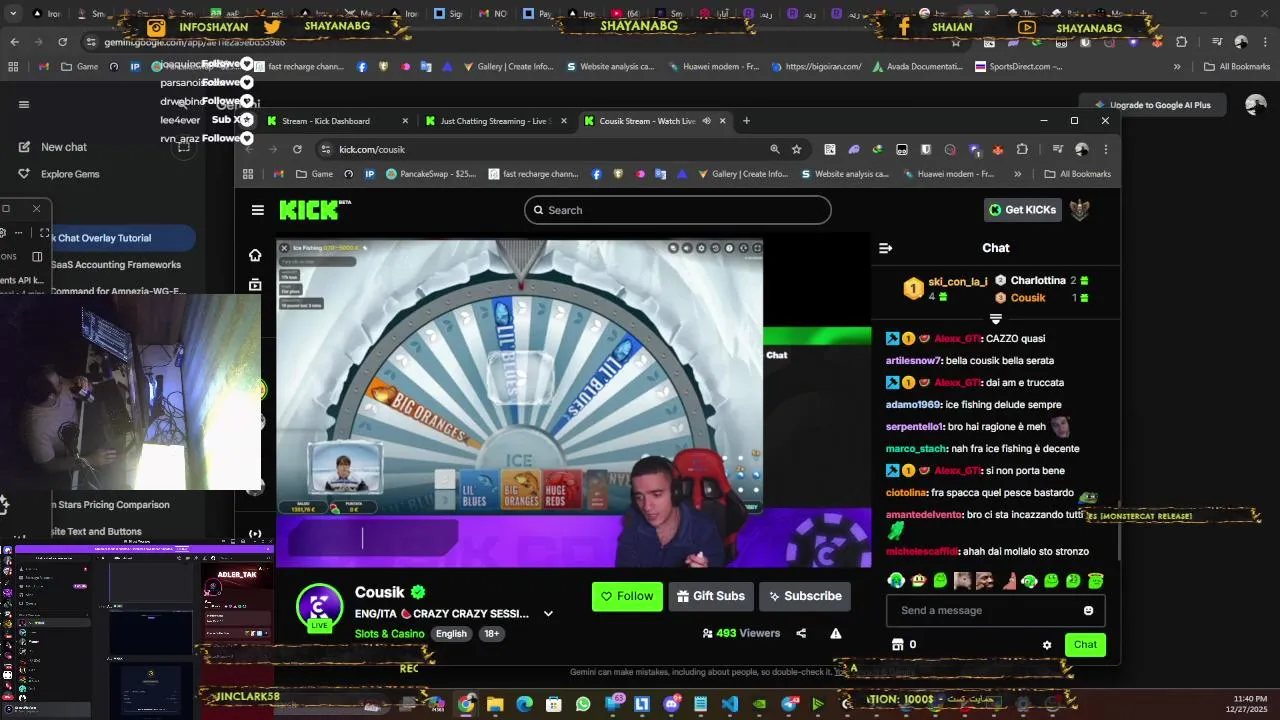
Task: Click the profile avatar next to Get KICKs
Action: coord(1080,210)
